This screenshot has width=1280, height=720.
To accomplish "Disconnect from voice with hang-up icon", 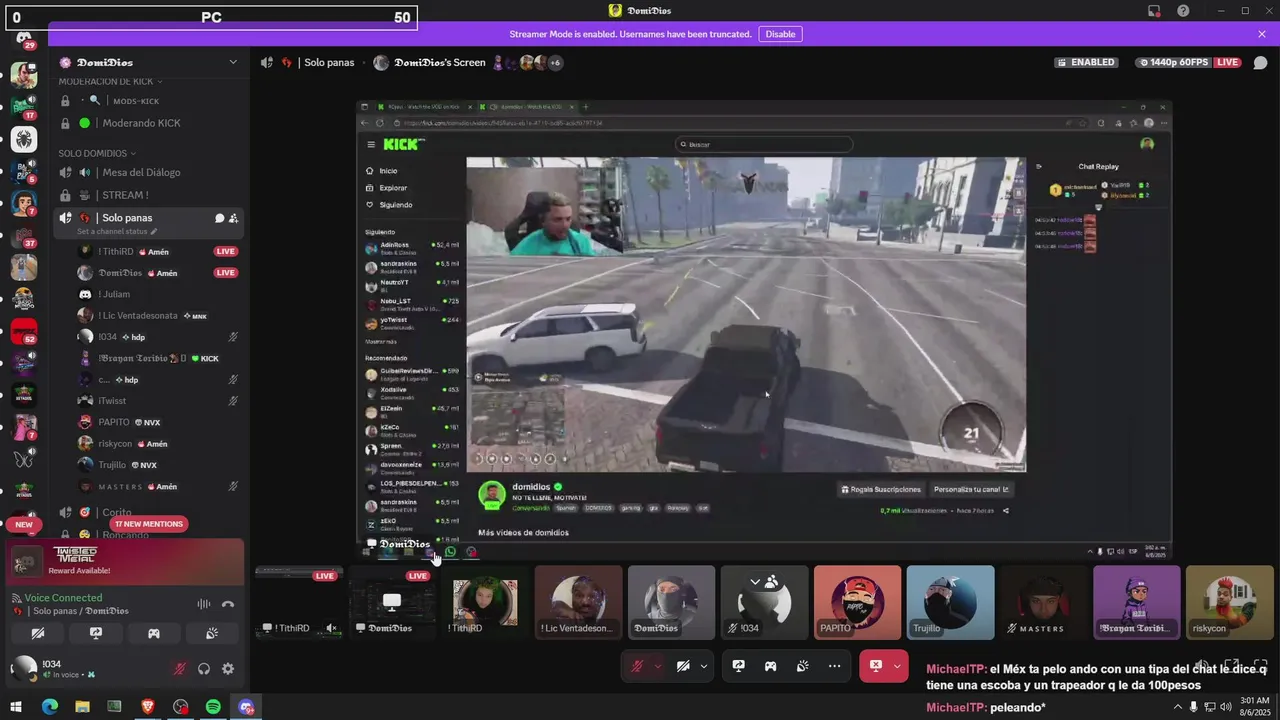I will (228, 603).
